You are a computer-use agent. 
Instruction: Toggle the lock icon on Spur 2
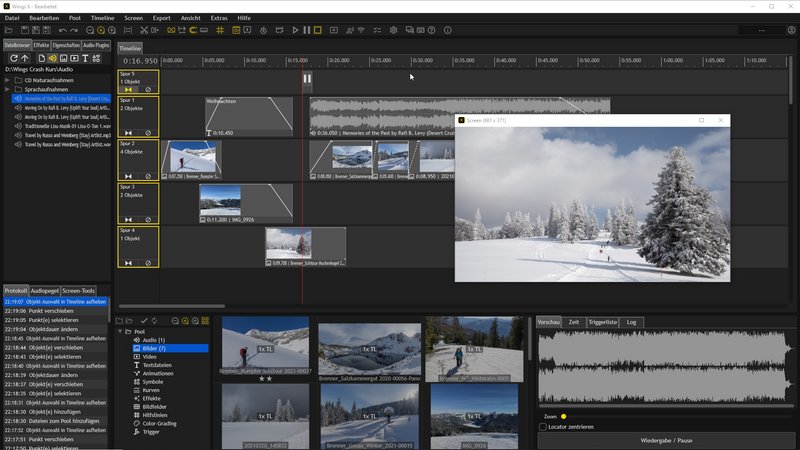pos(128,177)
